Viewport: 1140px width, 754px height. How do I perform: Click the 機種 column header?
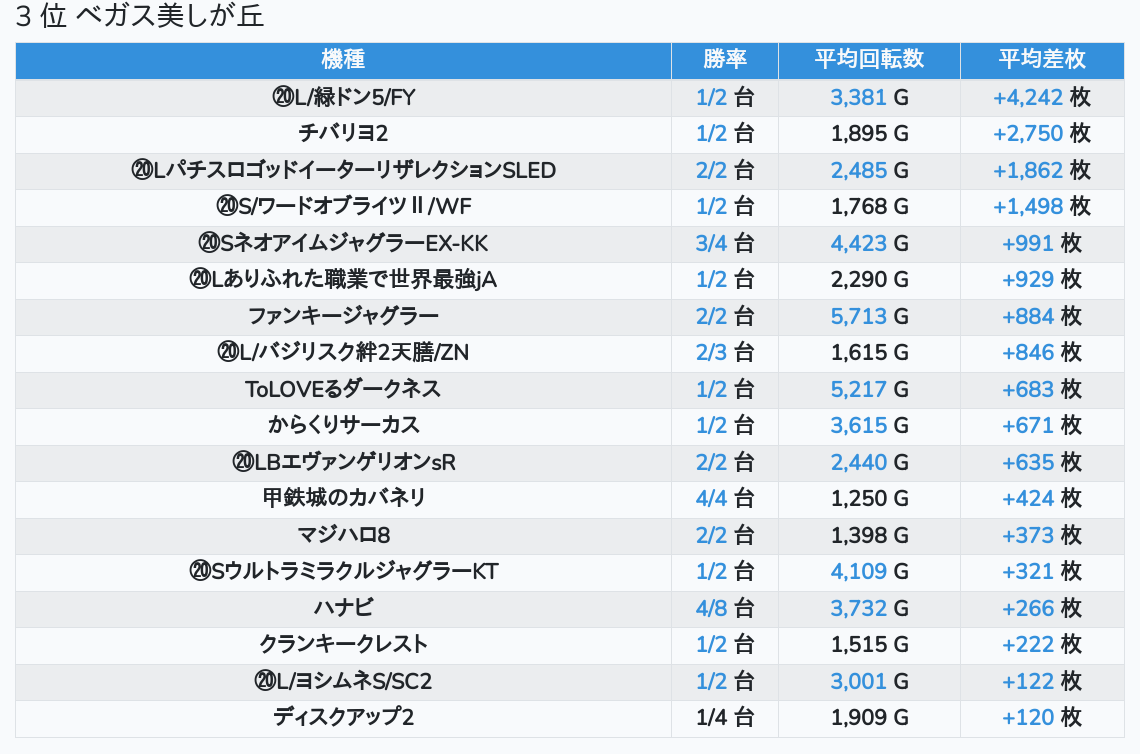coord(343,60)
